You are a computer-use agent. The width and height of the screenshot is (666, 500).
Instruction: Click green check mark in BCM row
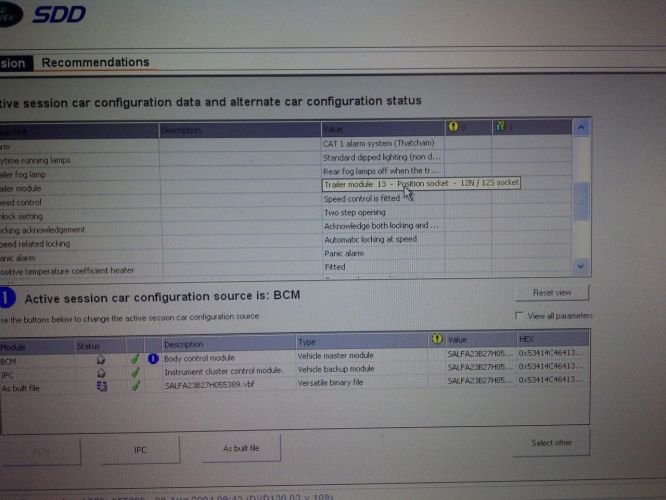click(x=135, y=359)
